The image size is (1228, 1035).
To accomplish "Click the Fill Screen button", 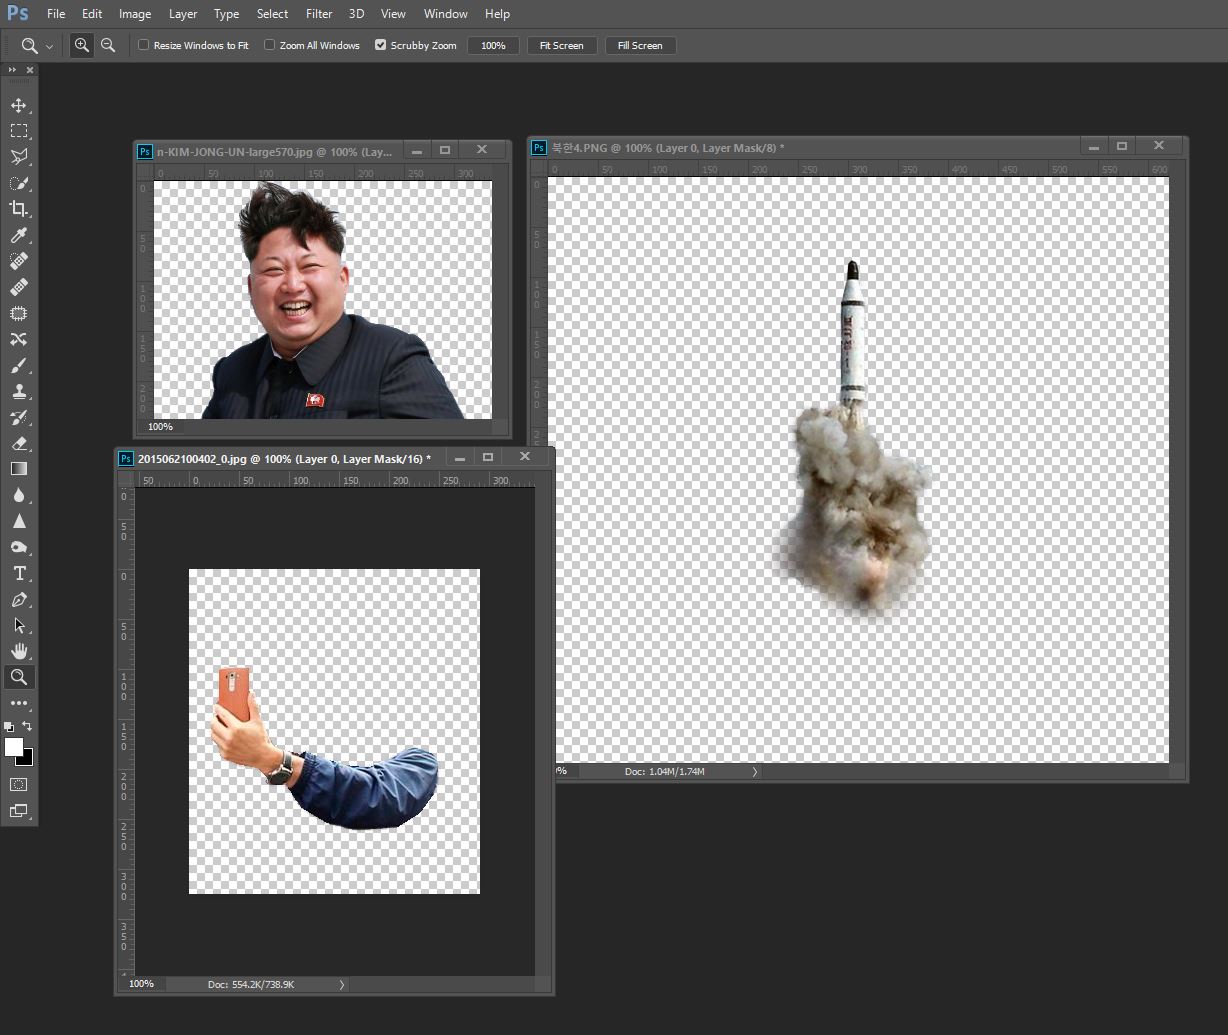I will [x=640, y=45].
